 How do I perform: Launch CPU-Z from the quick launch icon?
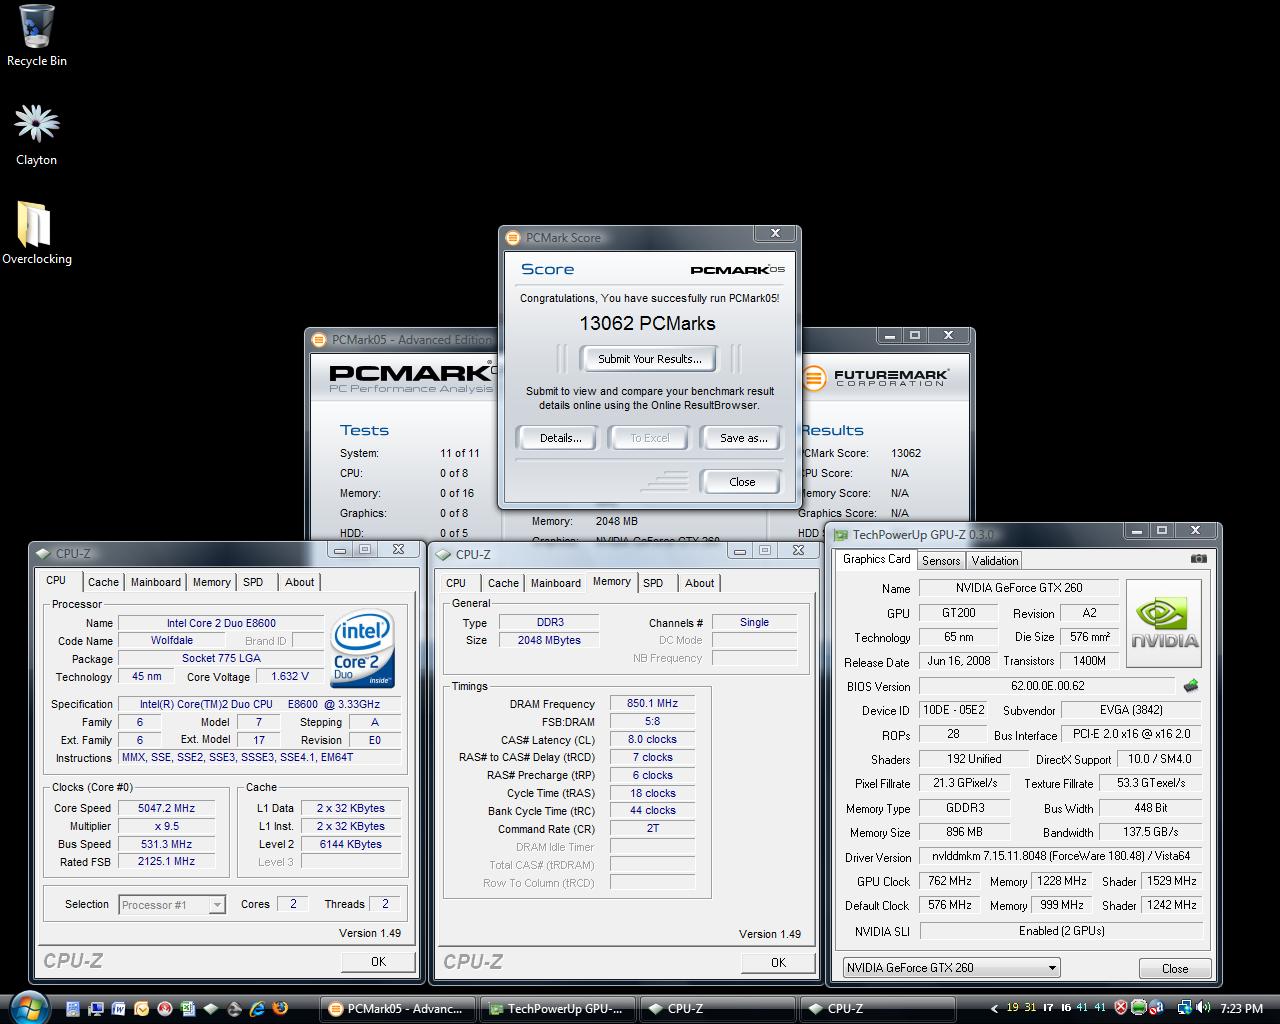(x=210, y=1008)
